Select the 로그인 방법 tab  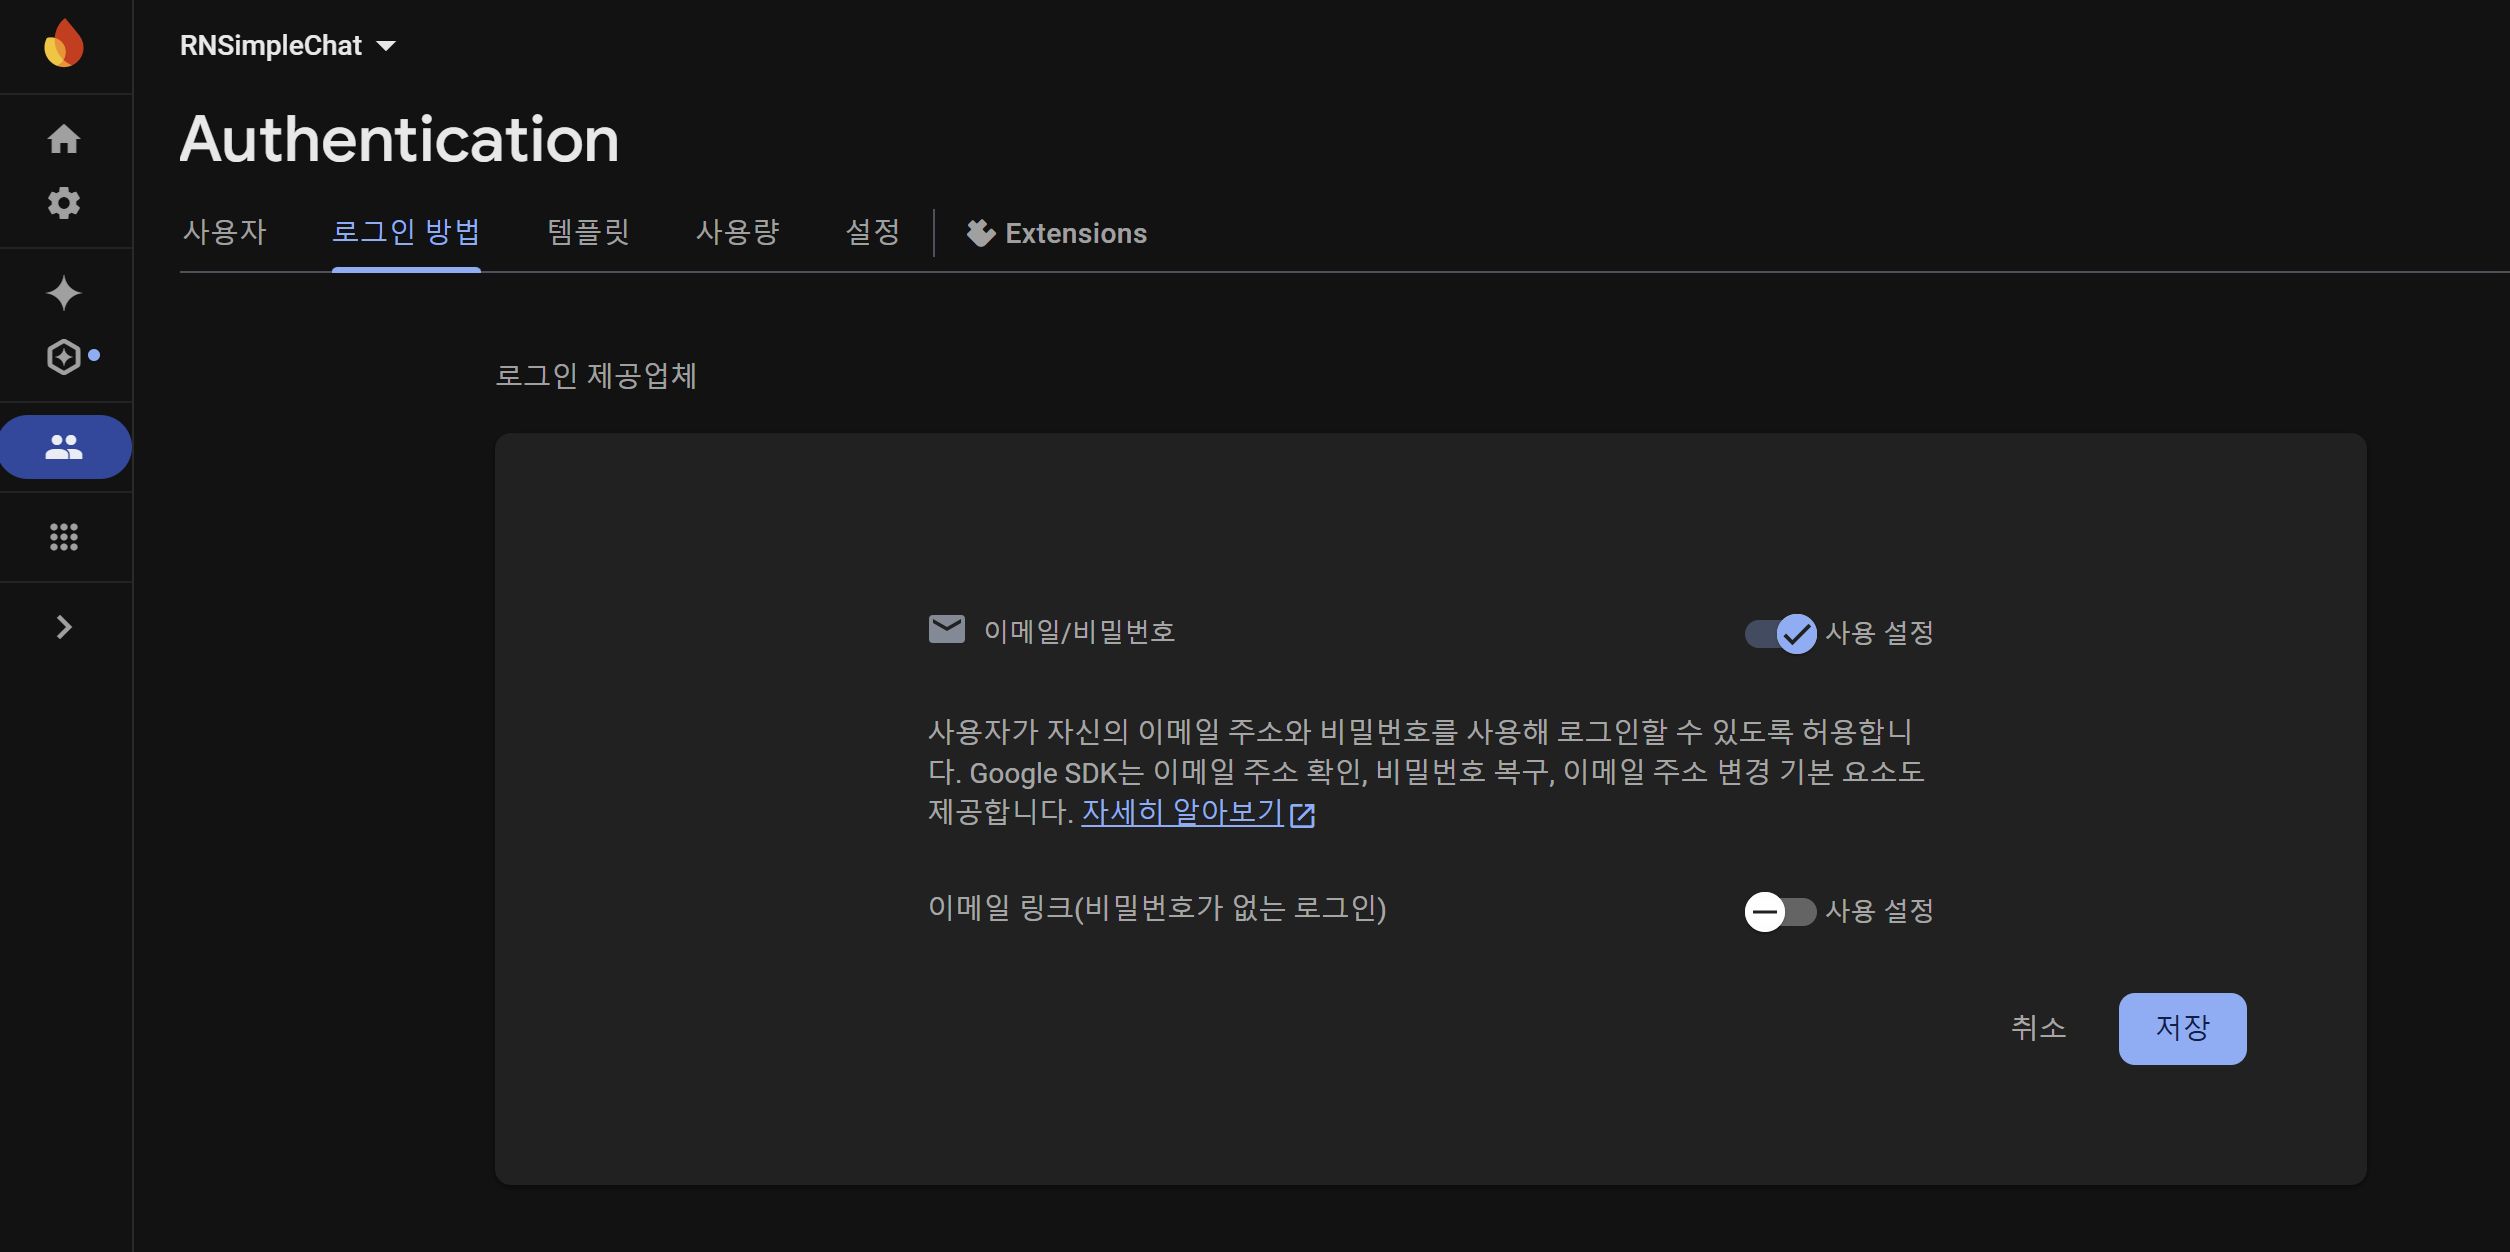(406, 232)
